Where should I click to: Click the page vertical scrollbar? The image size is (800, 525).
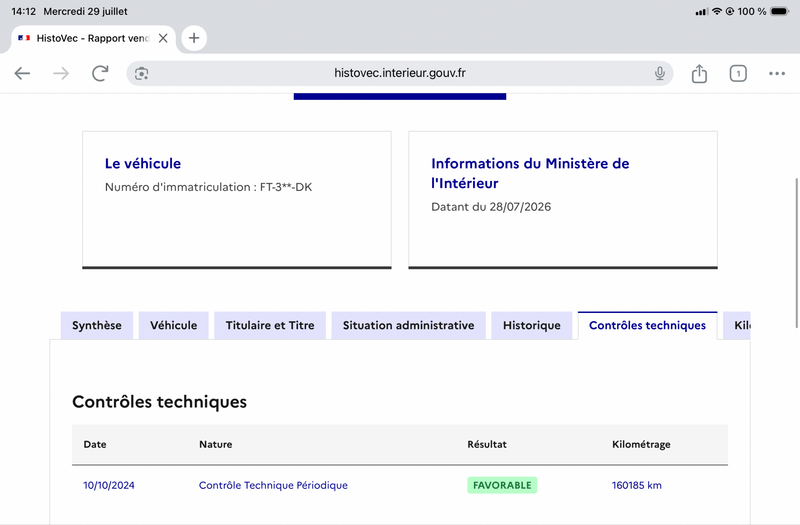796,253
